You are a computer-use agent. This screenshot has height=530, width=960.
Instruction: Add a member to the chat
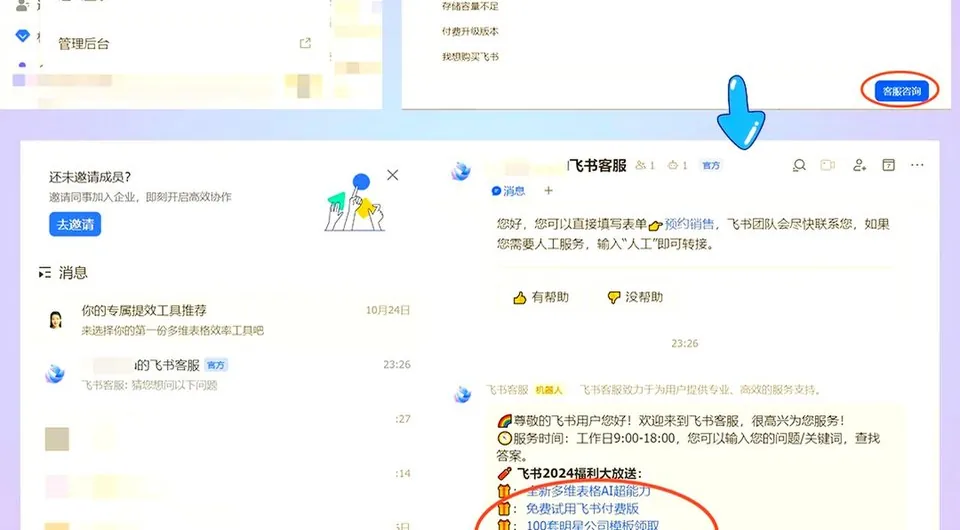(x=859, y=165)
